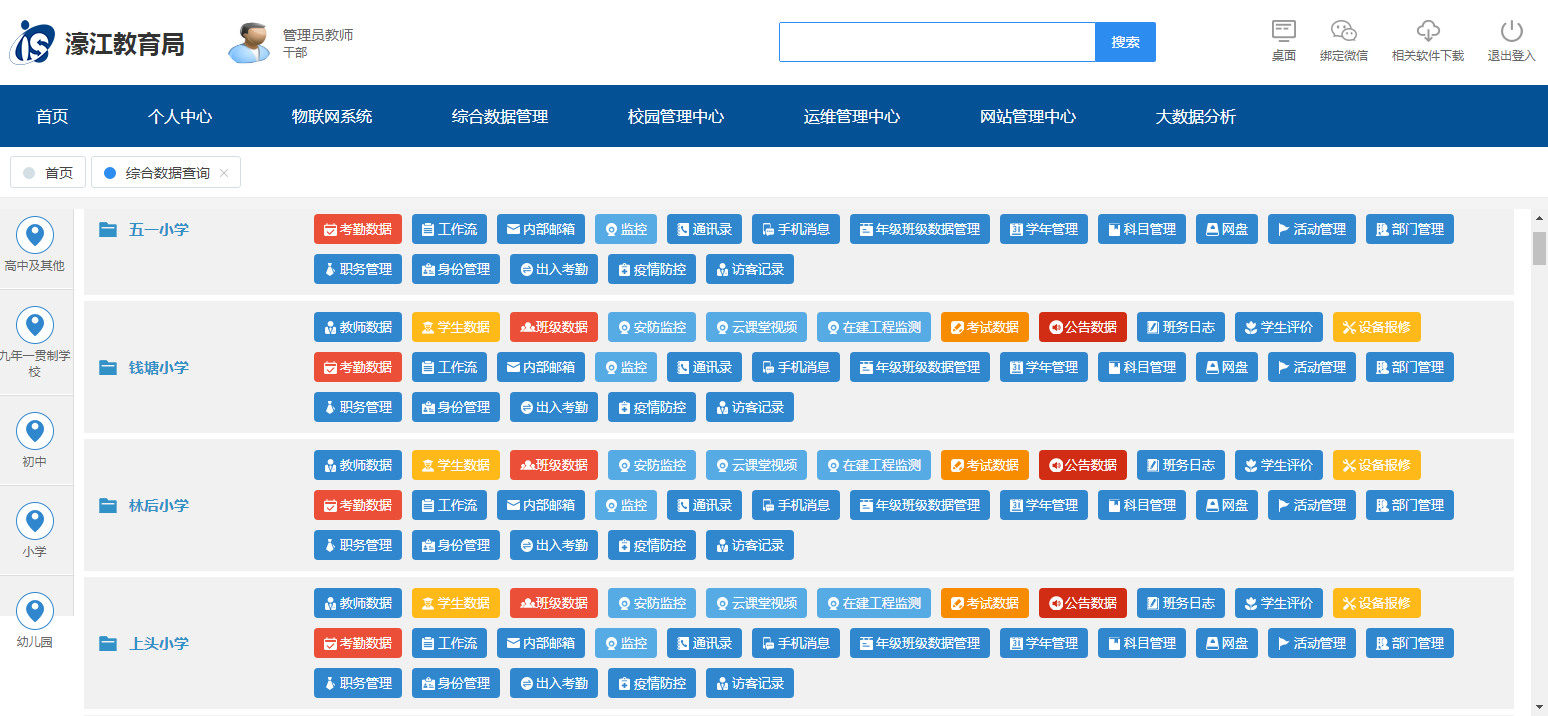Select 初中 location pin in sidebar
This screenshot has width=1548, height=716.
pos(35,431)
